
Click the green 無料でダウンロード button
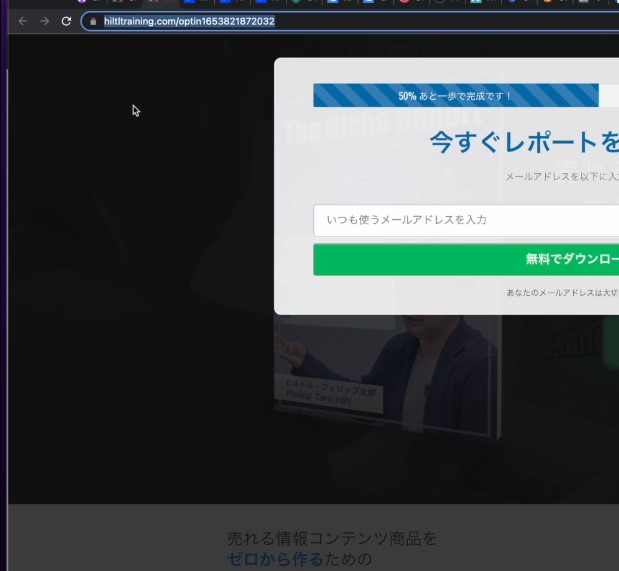point(466,259)
